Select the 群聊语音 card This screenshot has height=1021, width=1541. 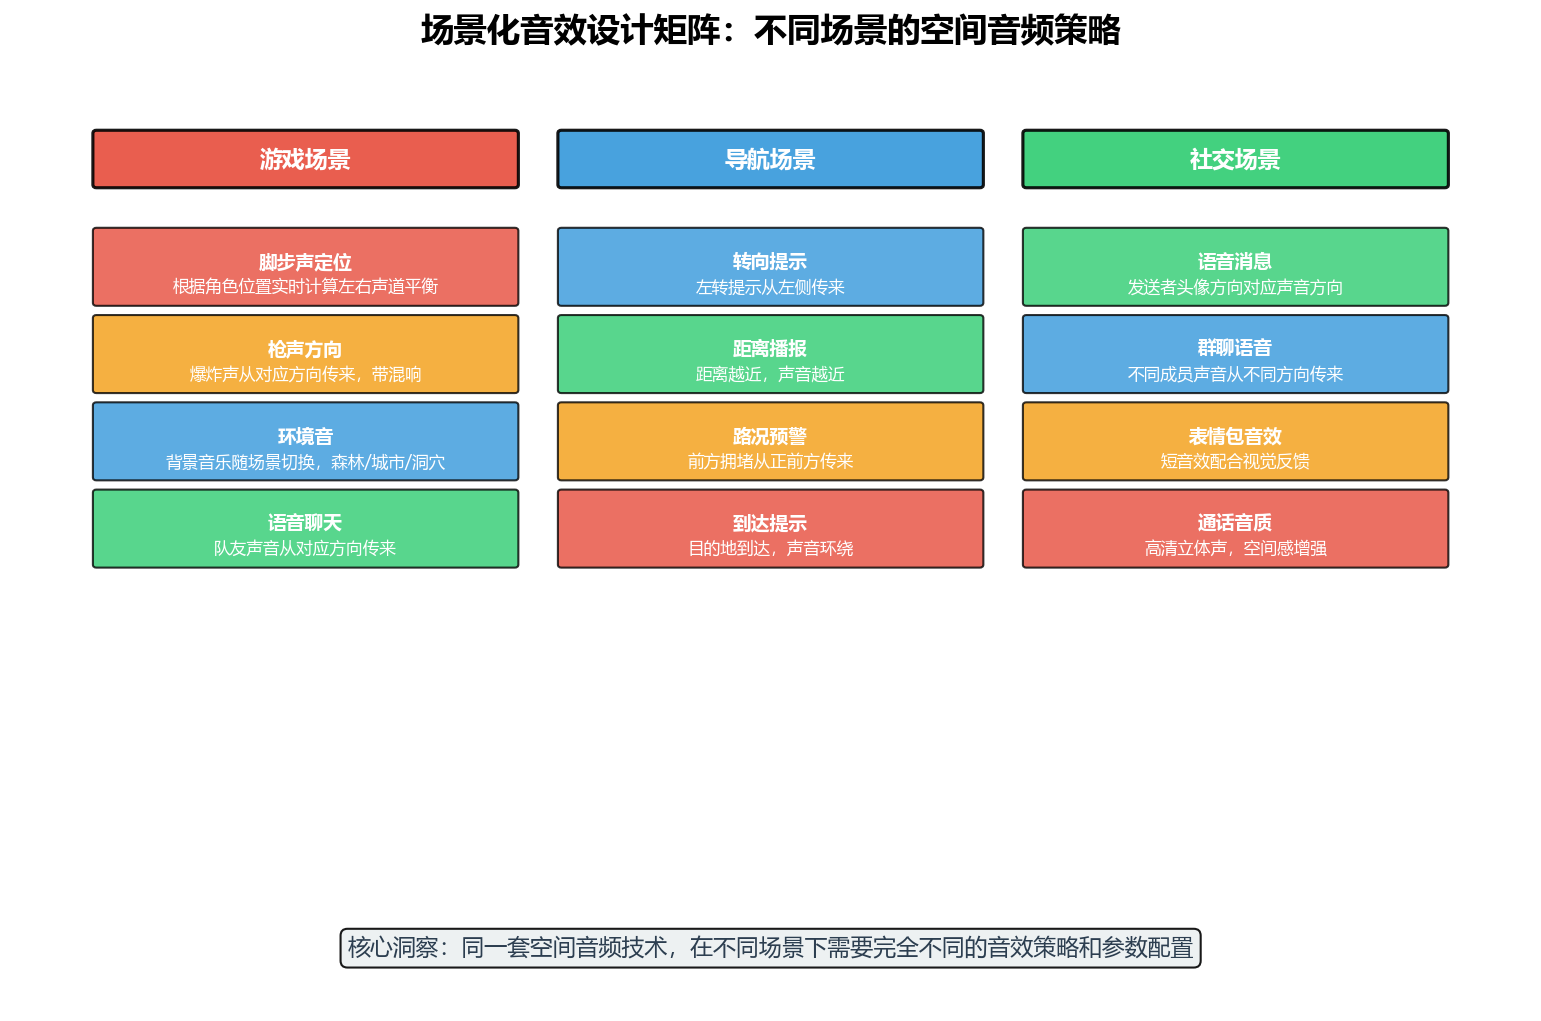pyautogui.click(x=1235, y=354)
